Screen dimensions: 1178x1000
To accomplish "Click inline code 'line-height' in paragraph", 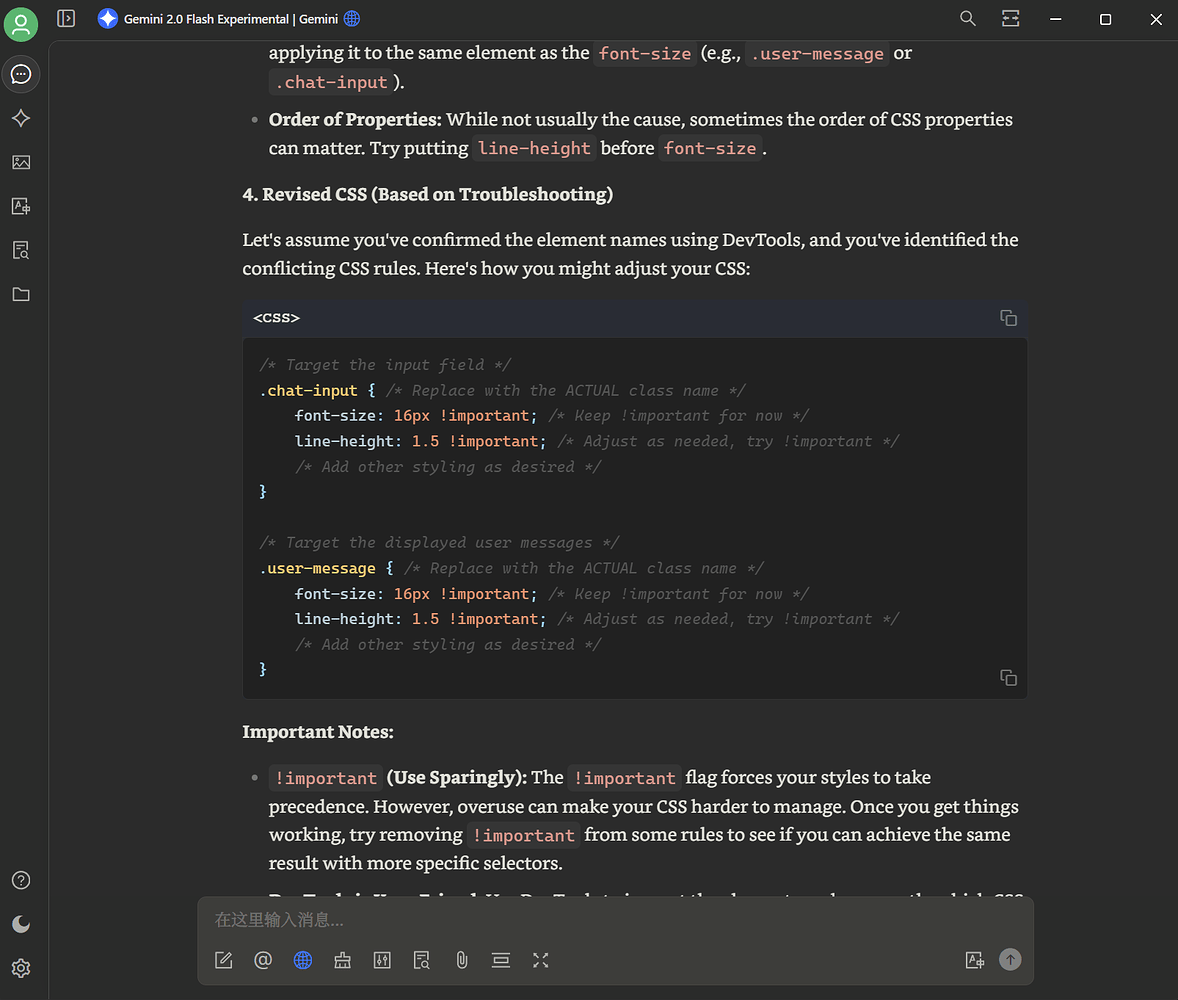I will pos(534,149).
